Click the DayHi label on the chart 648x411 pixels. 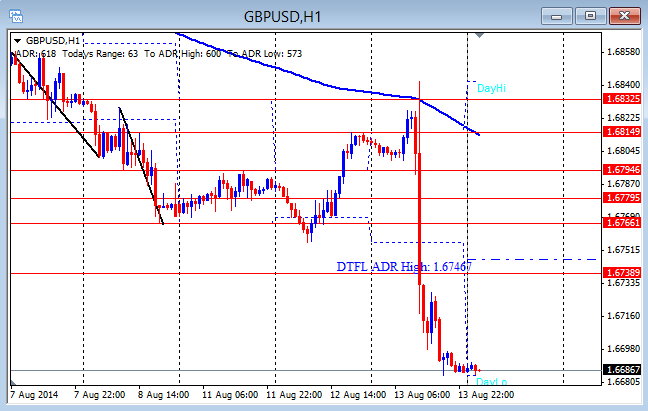tap(491, 88)
